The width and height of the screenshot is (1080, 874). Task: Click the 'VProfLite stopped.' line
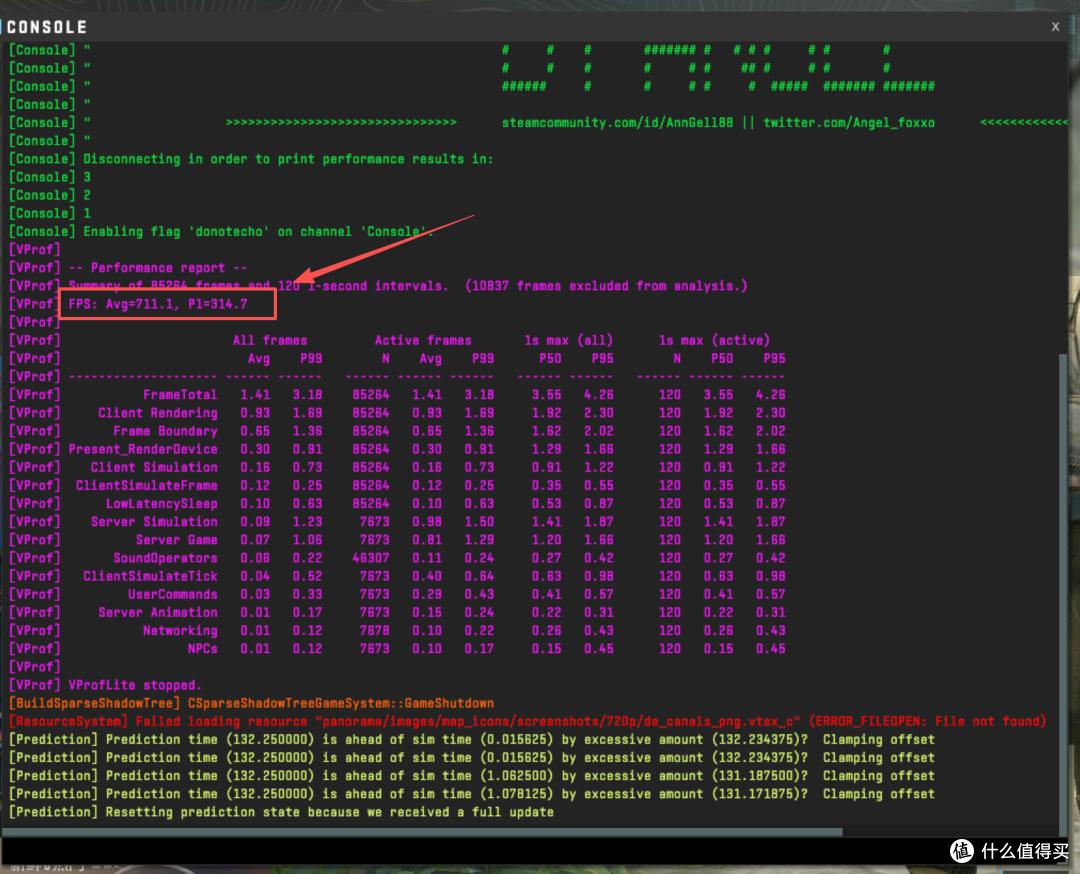pos(135,685)
